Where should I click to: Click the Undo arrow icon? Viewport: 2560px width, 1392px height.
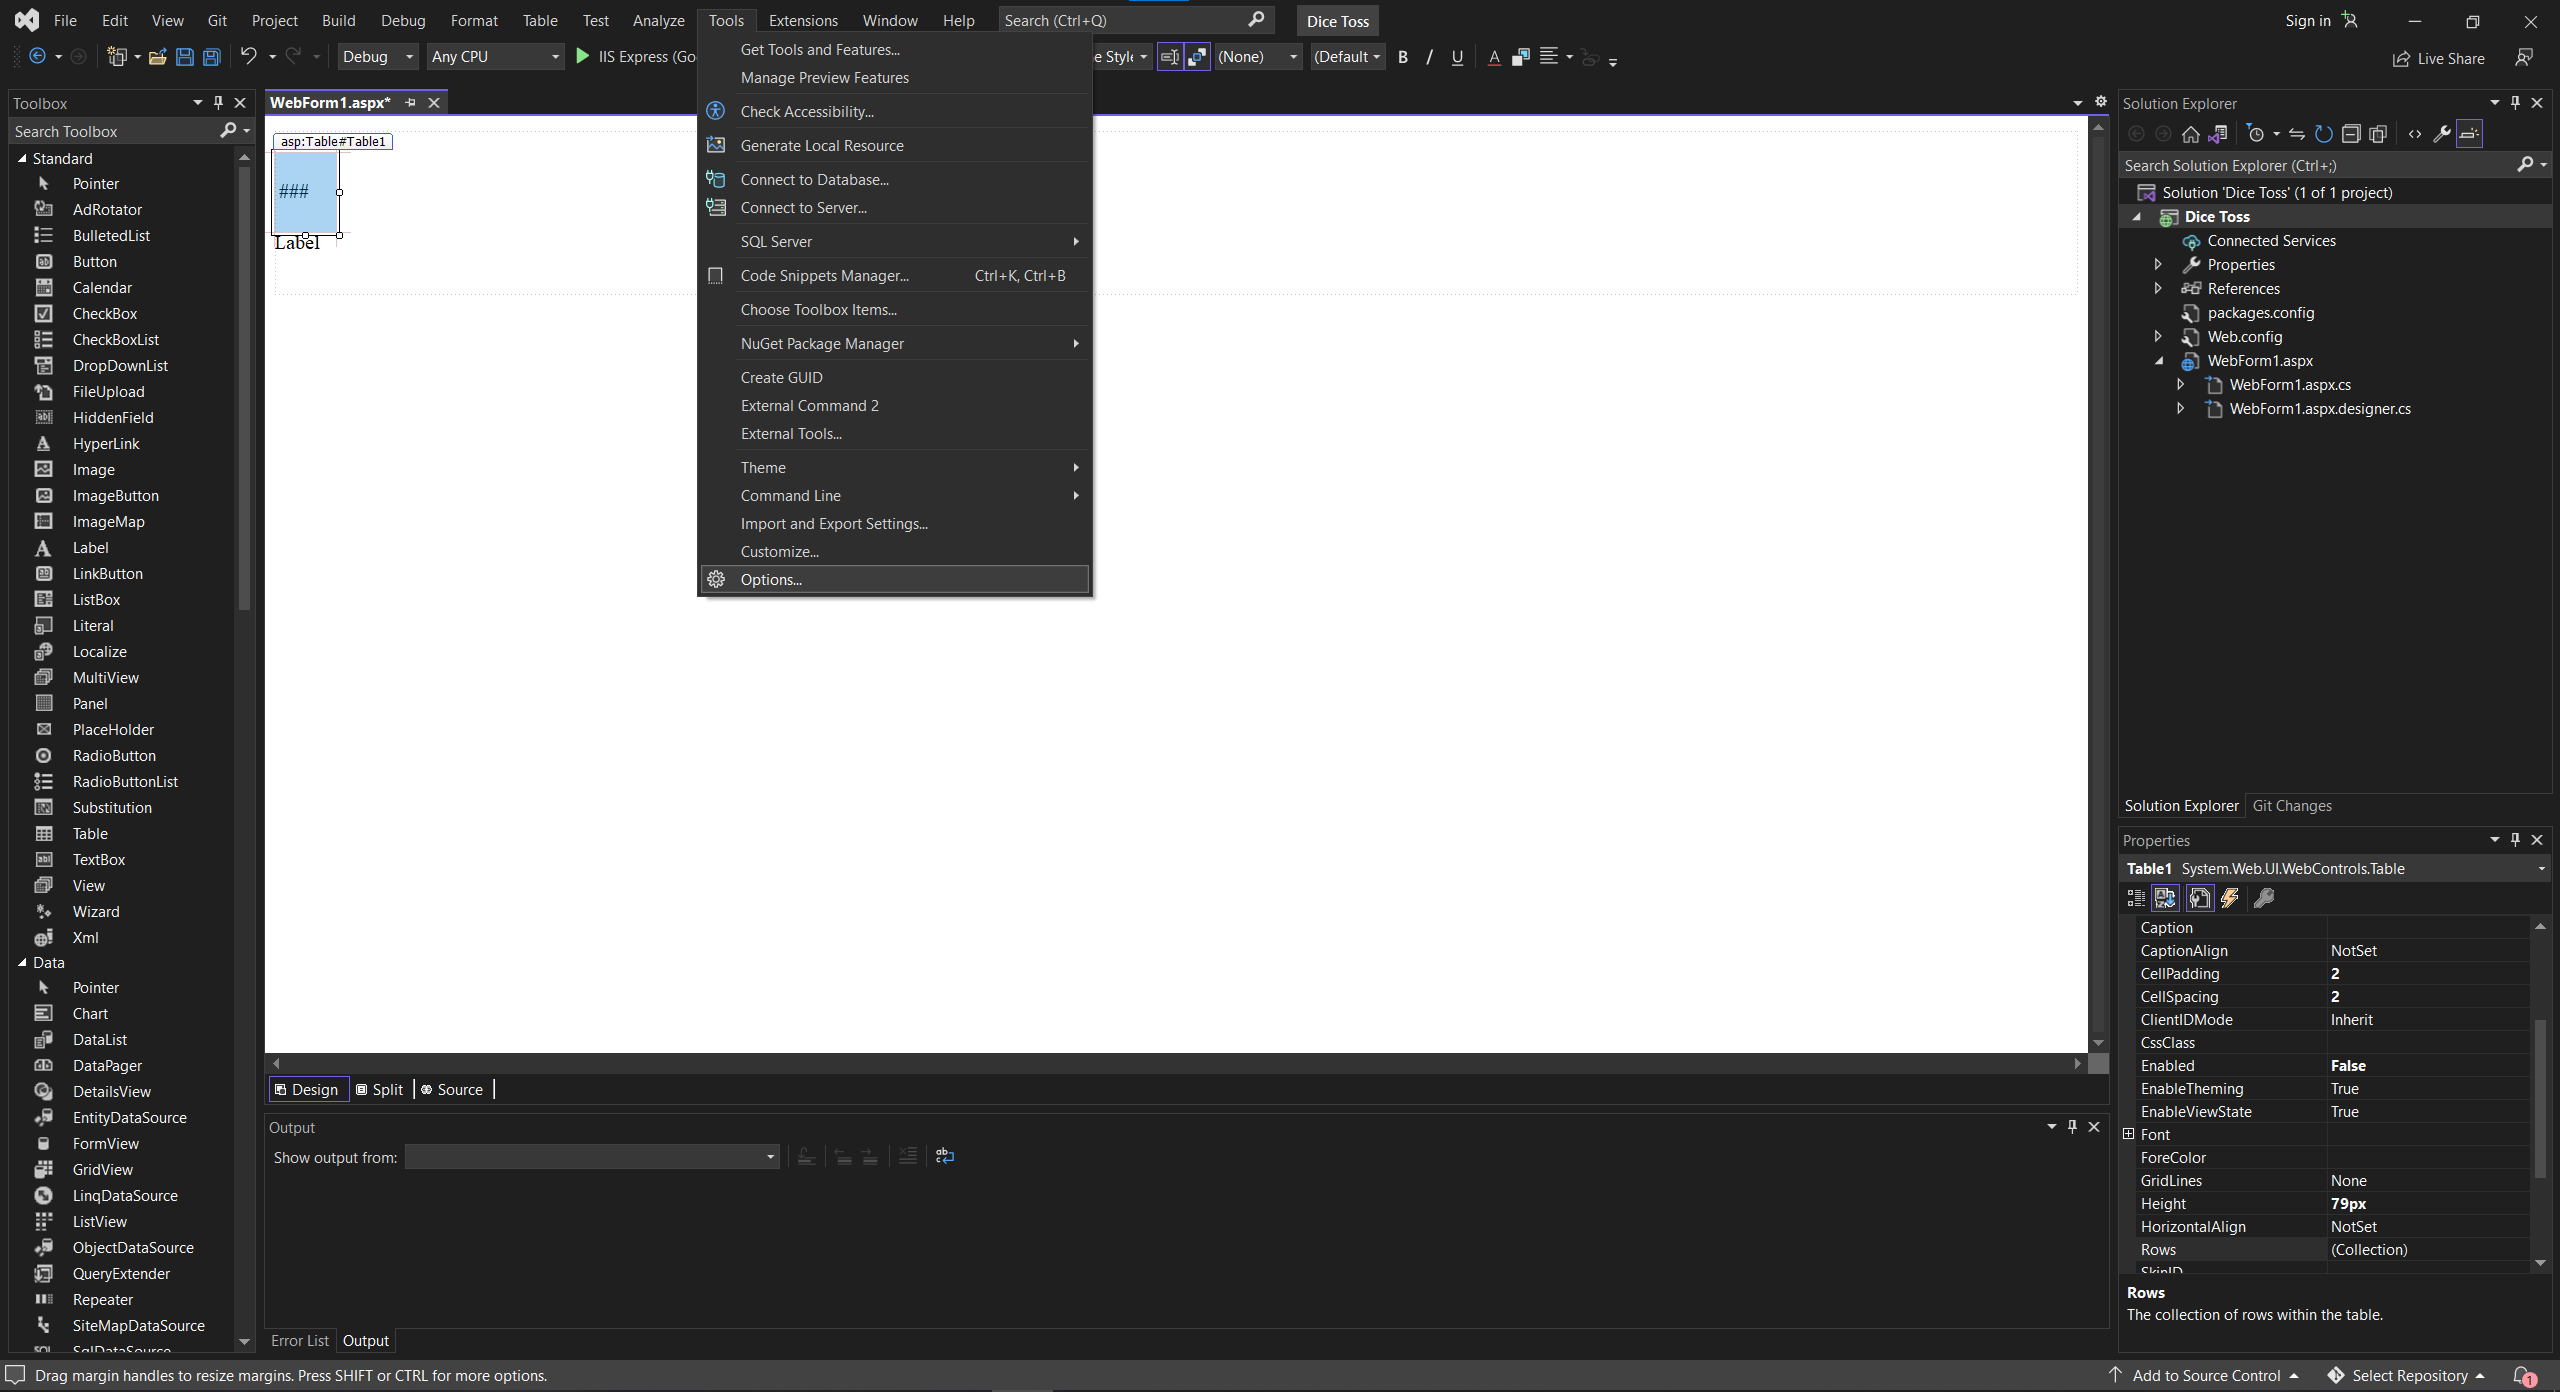point(248,57)
